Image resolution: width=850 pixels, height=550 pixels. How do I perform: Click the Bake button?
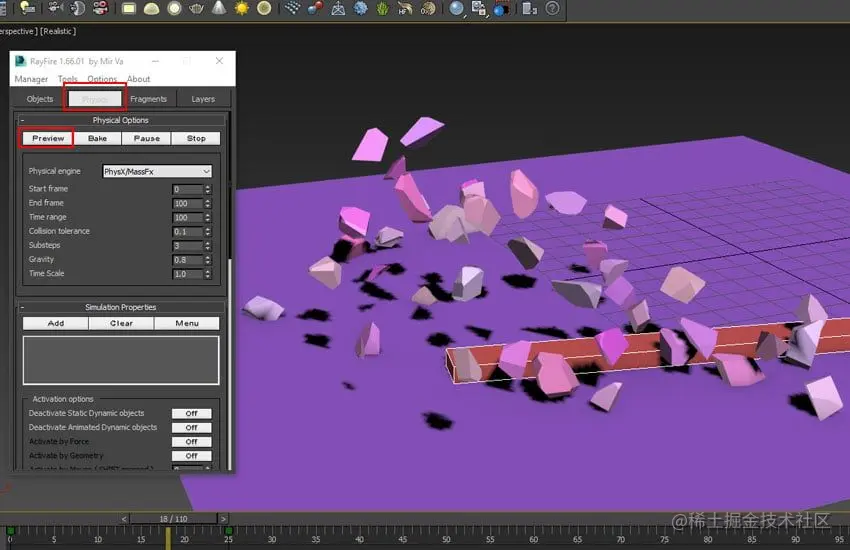(x=98, y=139)
